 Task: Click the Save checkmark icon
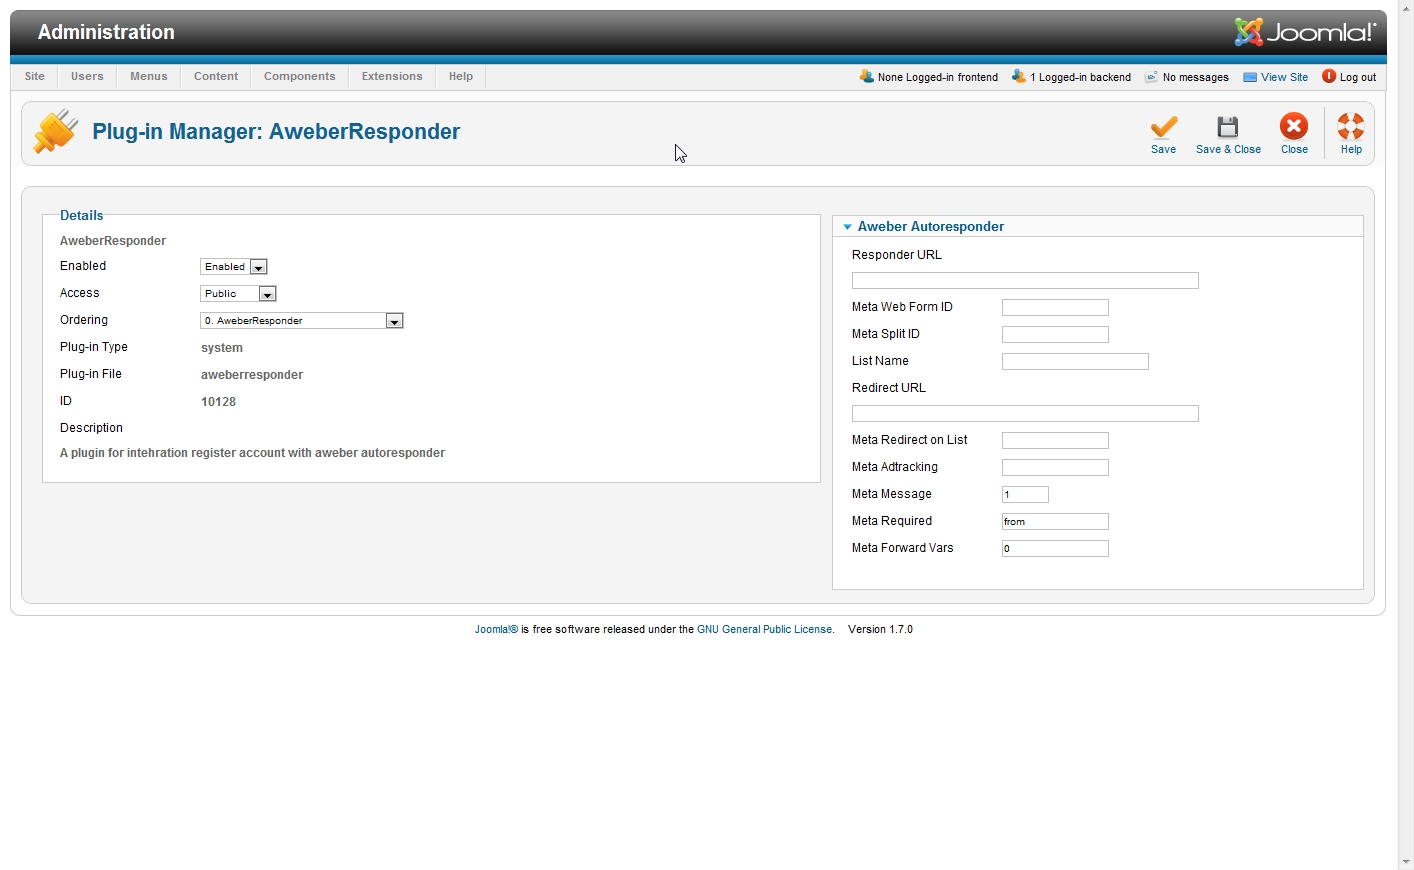tap(1163, 126)
